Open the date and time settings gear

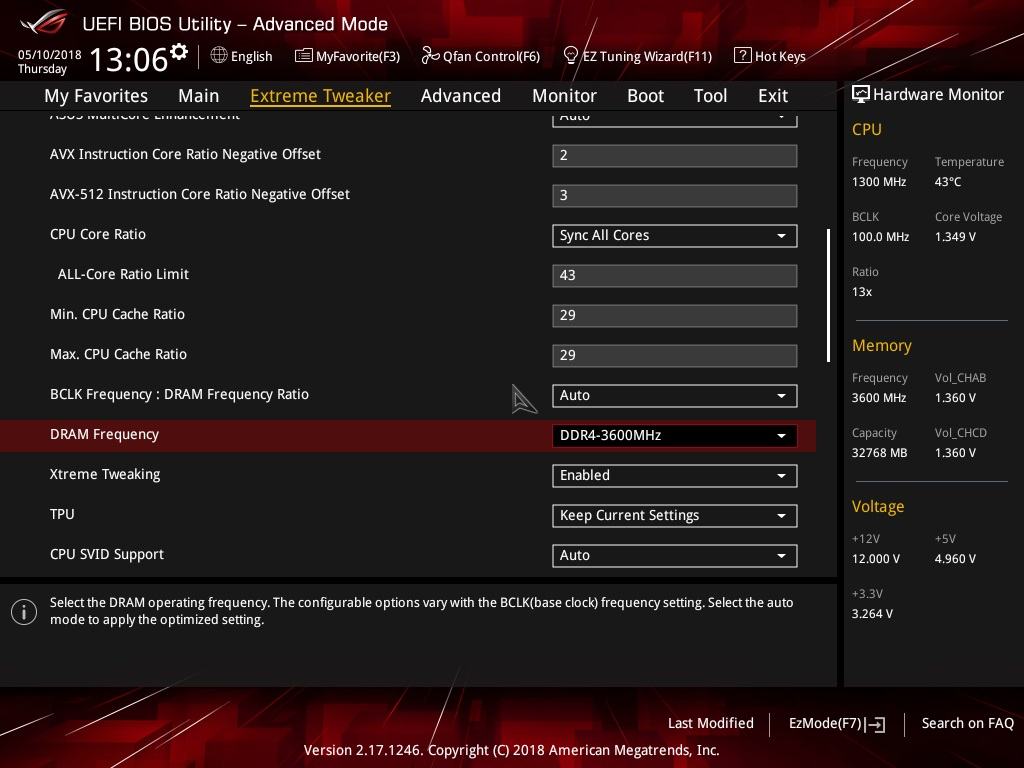(179, 51)
